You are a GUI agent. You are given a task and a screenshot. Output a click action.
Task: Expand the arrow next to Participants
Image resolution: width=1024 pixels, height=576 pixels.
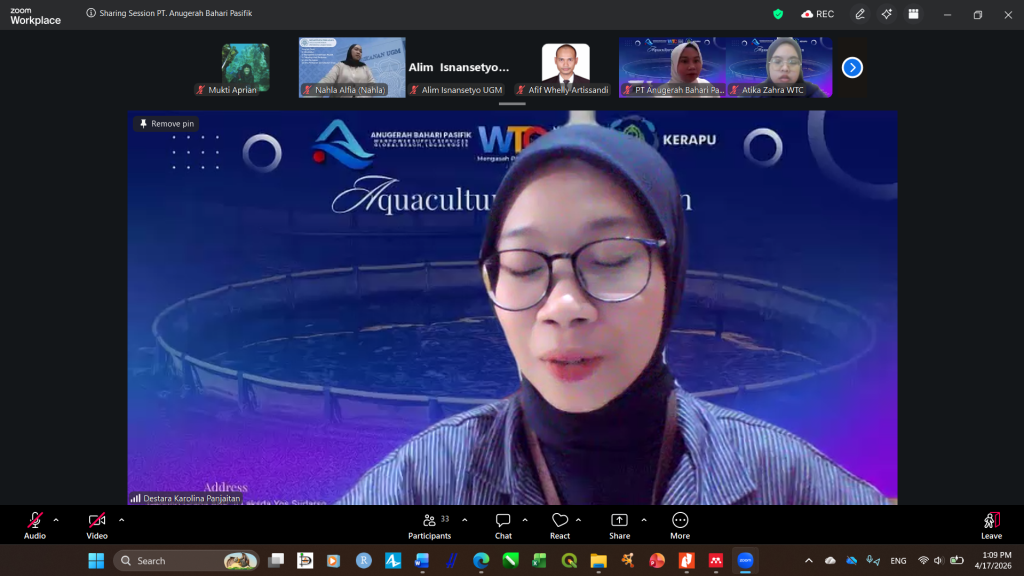tap(464, 520)
